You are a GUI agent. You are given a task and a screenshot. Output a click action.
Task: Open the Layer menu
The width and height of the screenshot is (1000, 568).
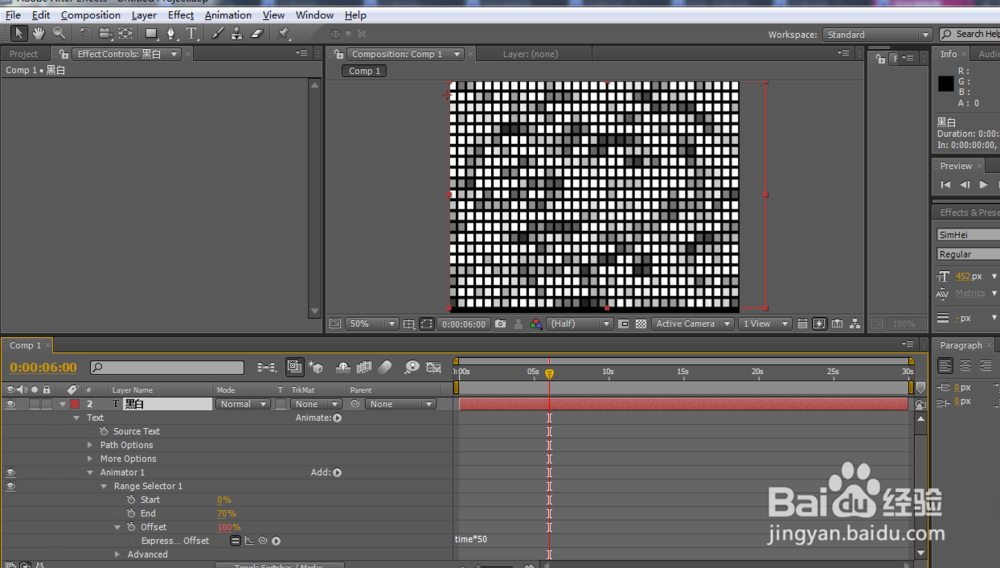143,15
